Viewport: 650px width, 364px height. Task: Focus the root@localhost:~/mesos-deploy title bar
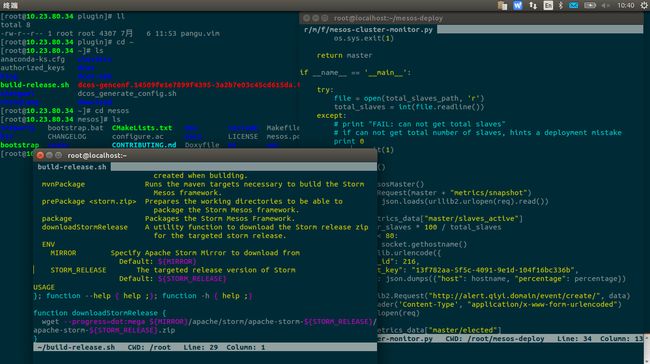point(472,18)
